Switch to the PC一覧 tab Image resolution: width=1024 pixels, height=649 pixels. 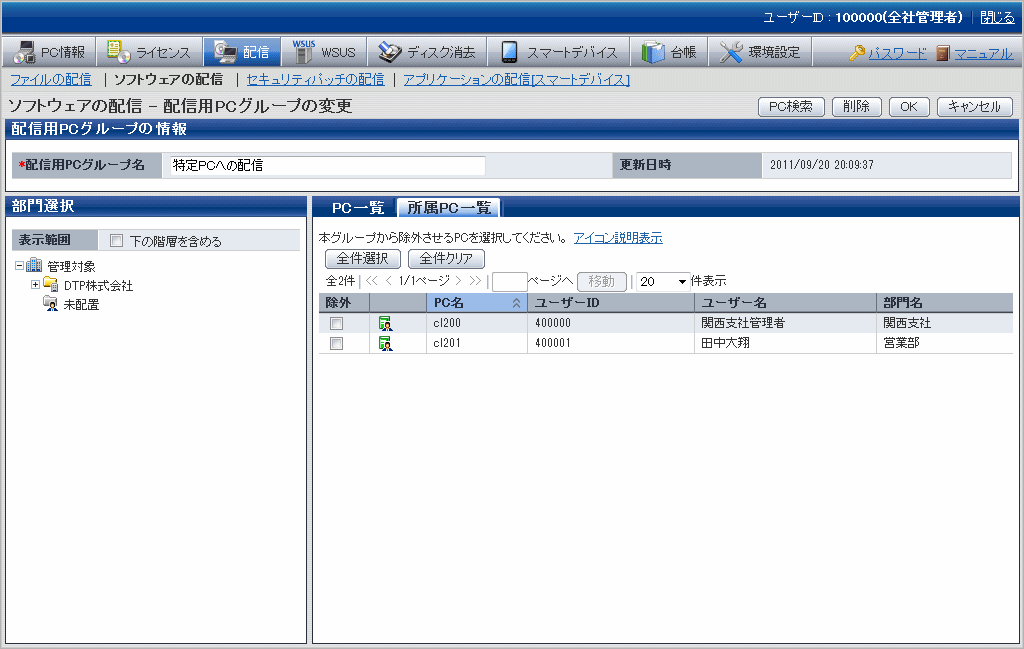pyautogui.click(x=357, y=208)
